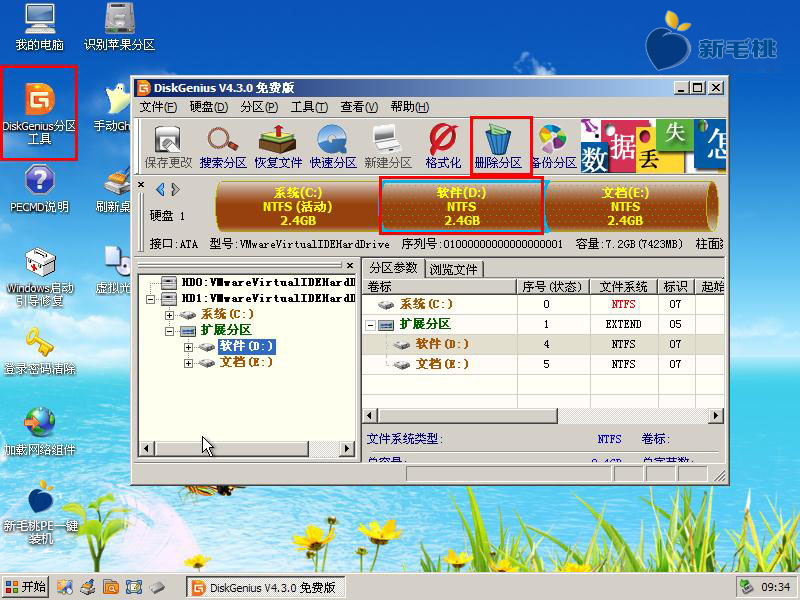
Task: Close the tree panel with X
Action: pos(350,265)
